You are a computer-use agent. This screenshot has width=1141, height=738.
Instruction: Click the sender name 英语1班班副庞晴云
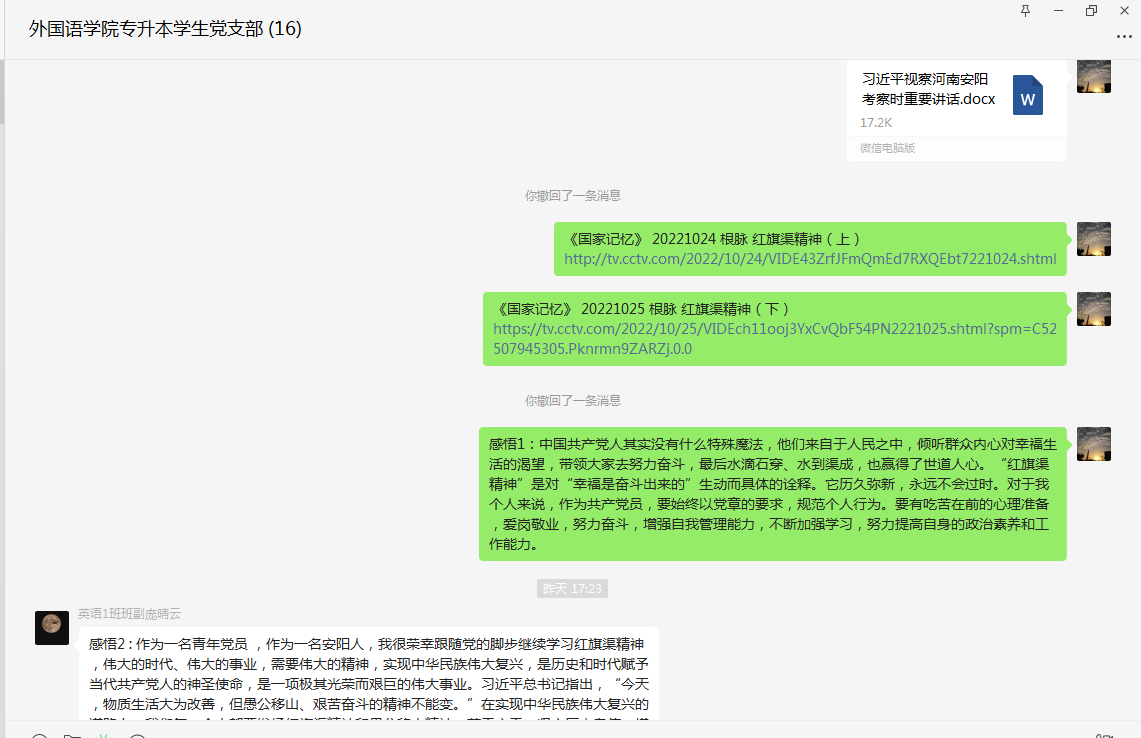tap(130, 613)
